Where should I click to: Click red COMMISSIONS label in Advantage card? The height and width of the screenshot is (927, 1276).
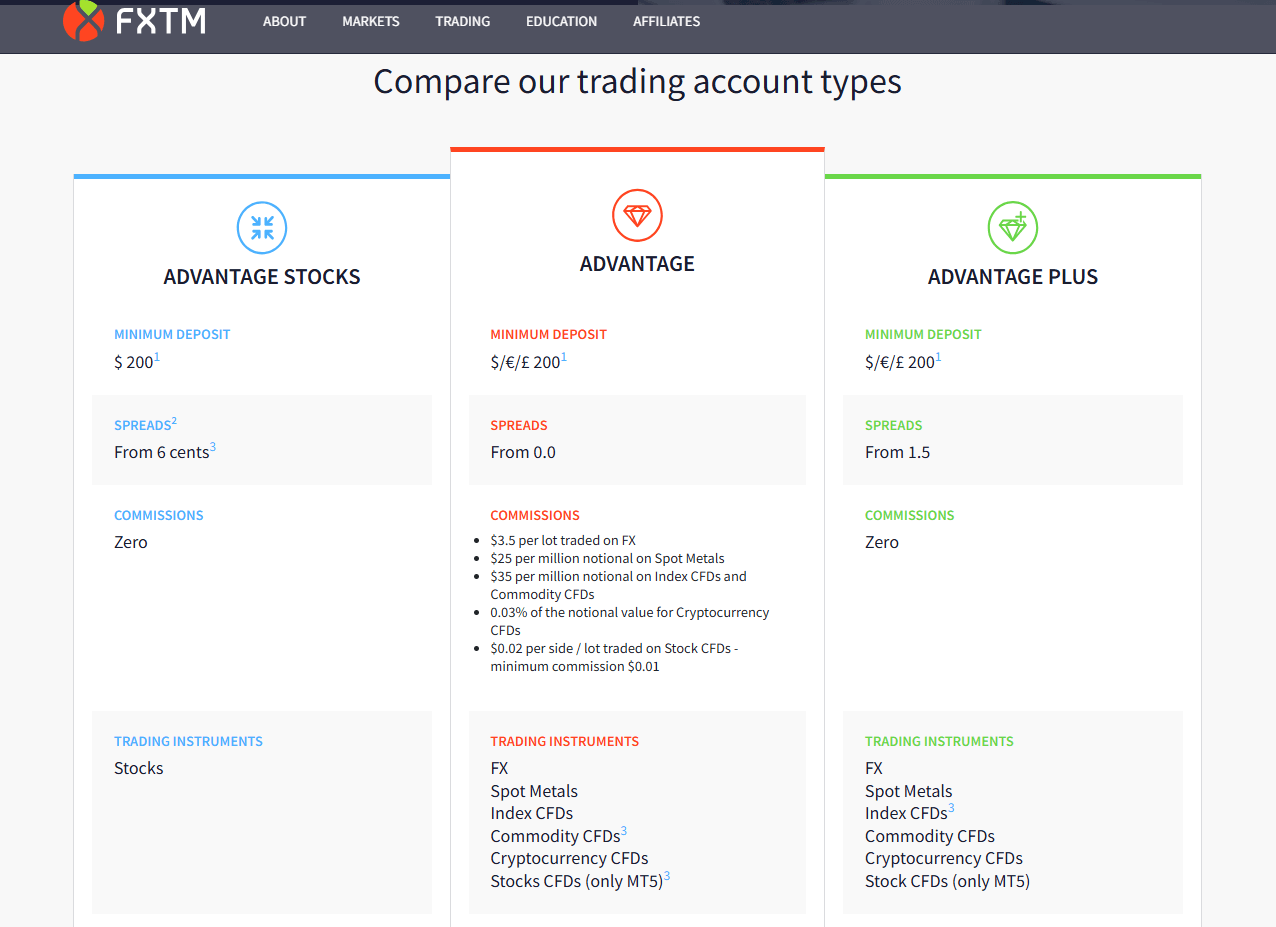(x=535, y=516)
